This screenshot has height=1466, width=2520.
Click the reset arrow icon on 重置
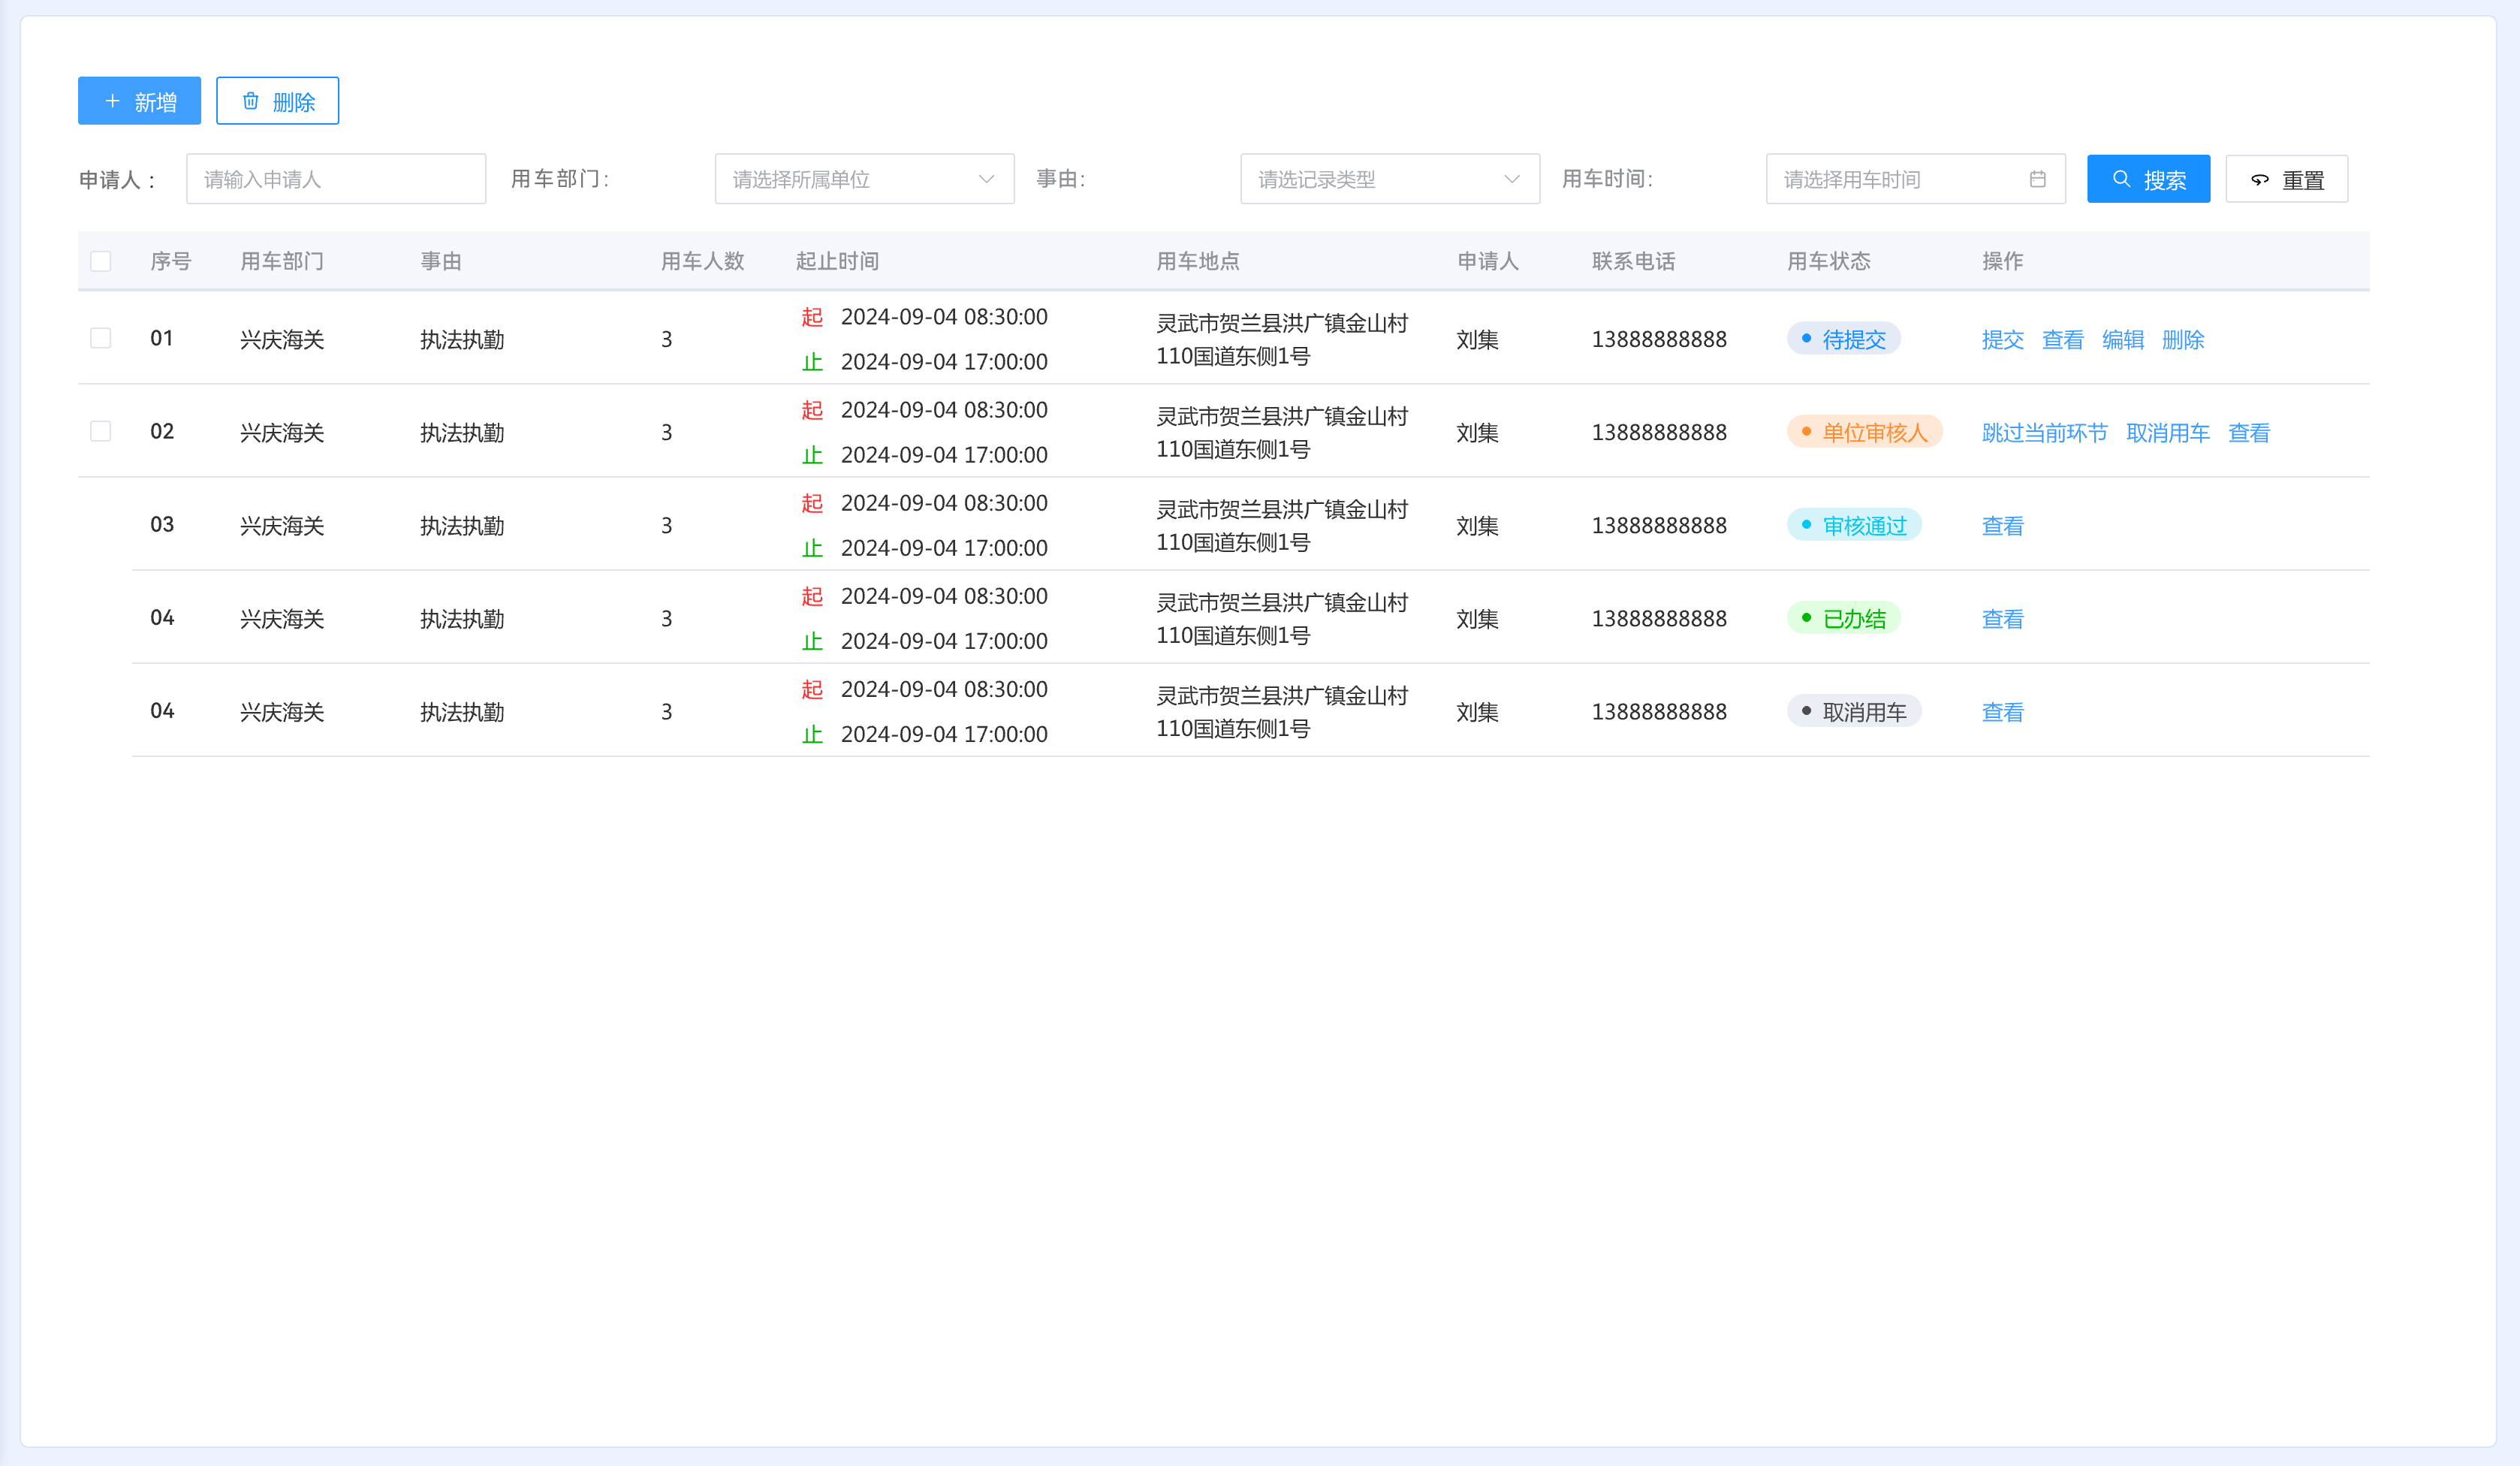(2260, 180)
